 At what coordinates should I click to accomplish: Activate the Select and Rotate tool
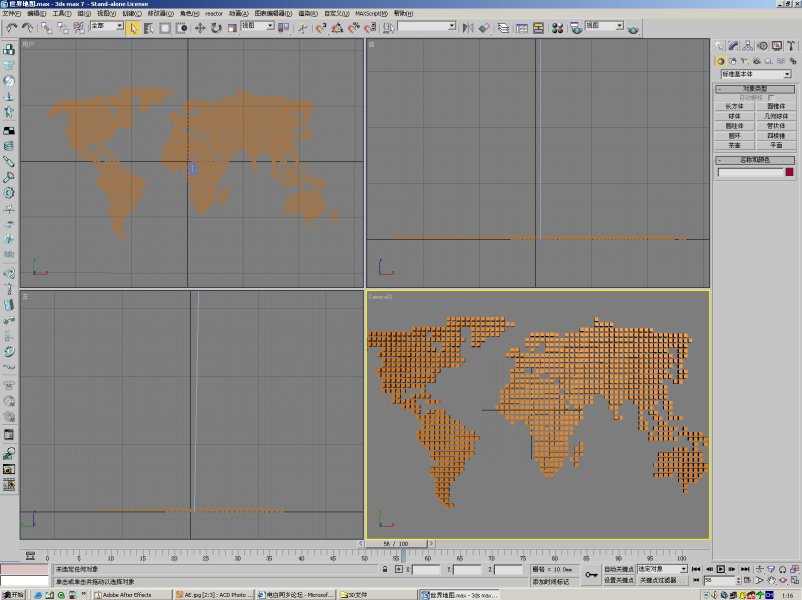pyautogui.click(x=216, y=28)
